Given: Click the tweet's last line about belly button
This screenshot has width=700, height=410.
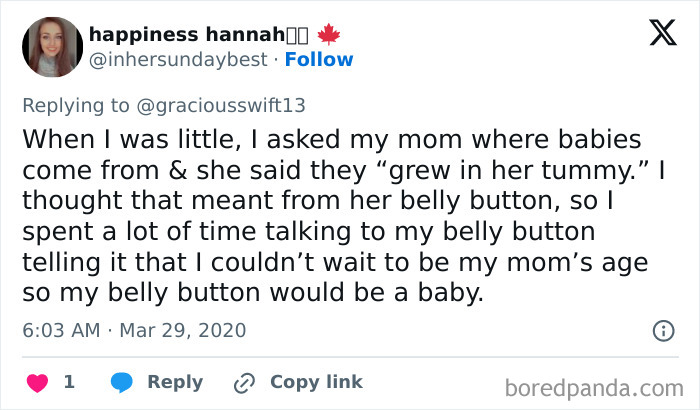Looking at the screenshot, I should click(258, 296).
